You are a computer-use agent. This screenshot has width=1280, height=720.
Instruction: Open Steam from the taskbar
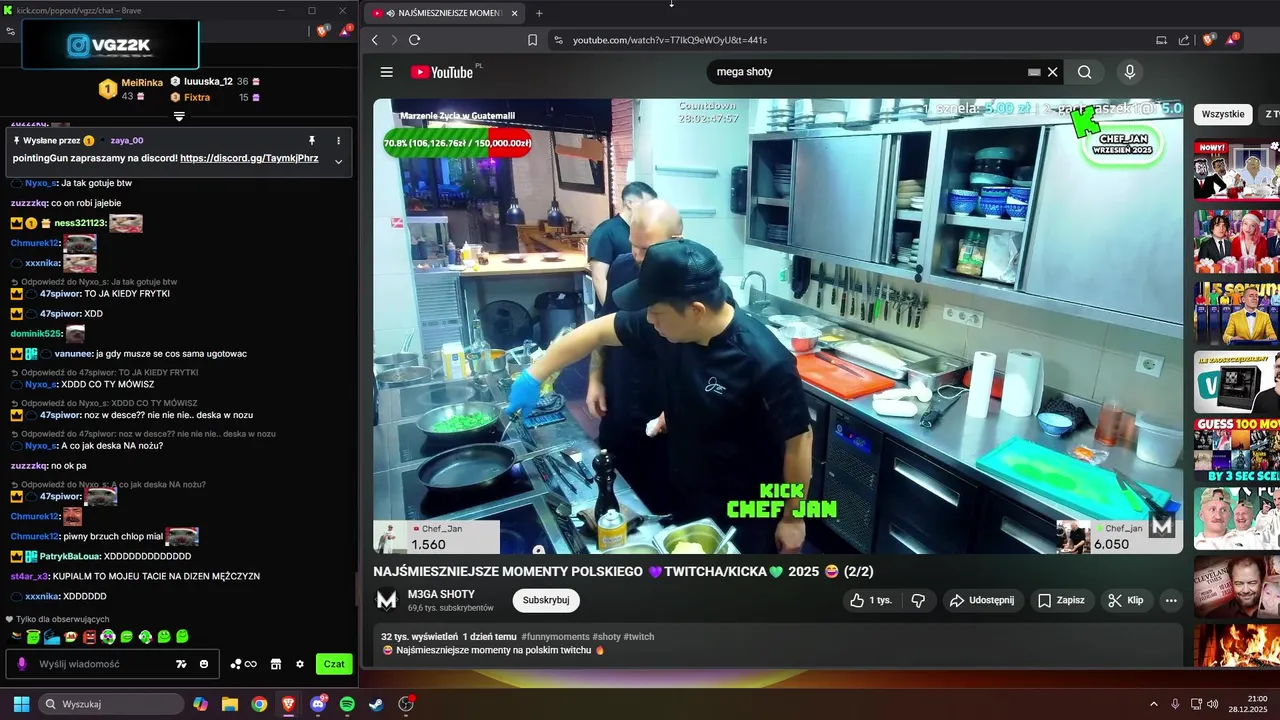[x=376, y=704]
